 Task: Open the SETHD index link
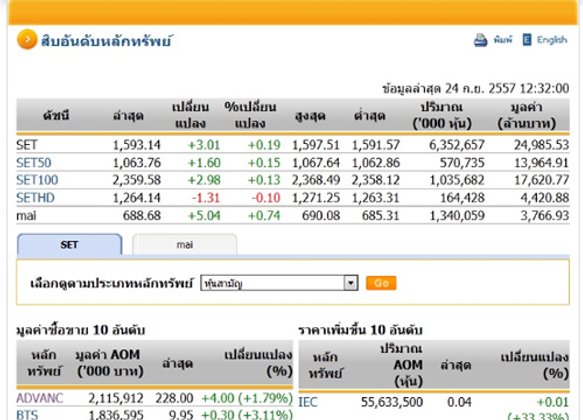[x=35, y=197]
